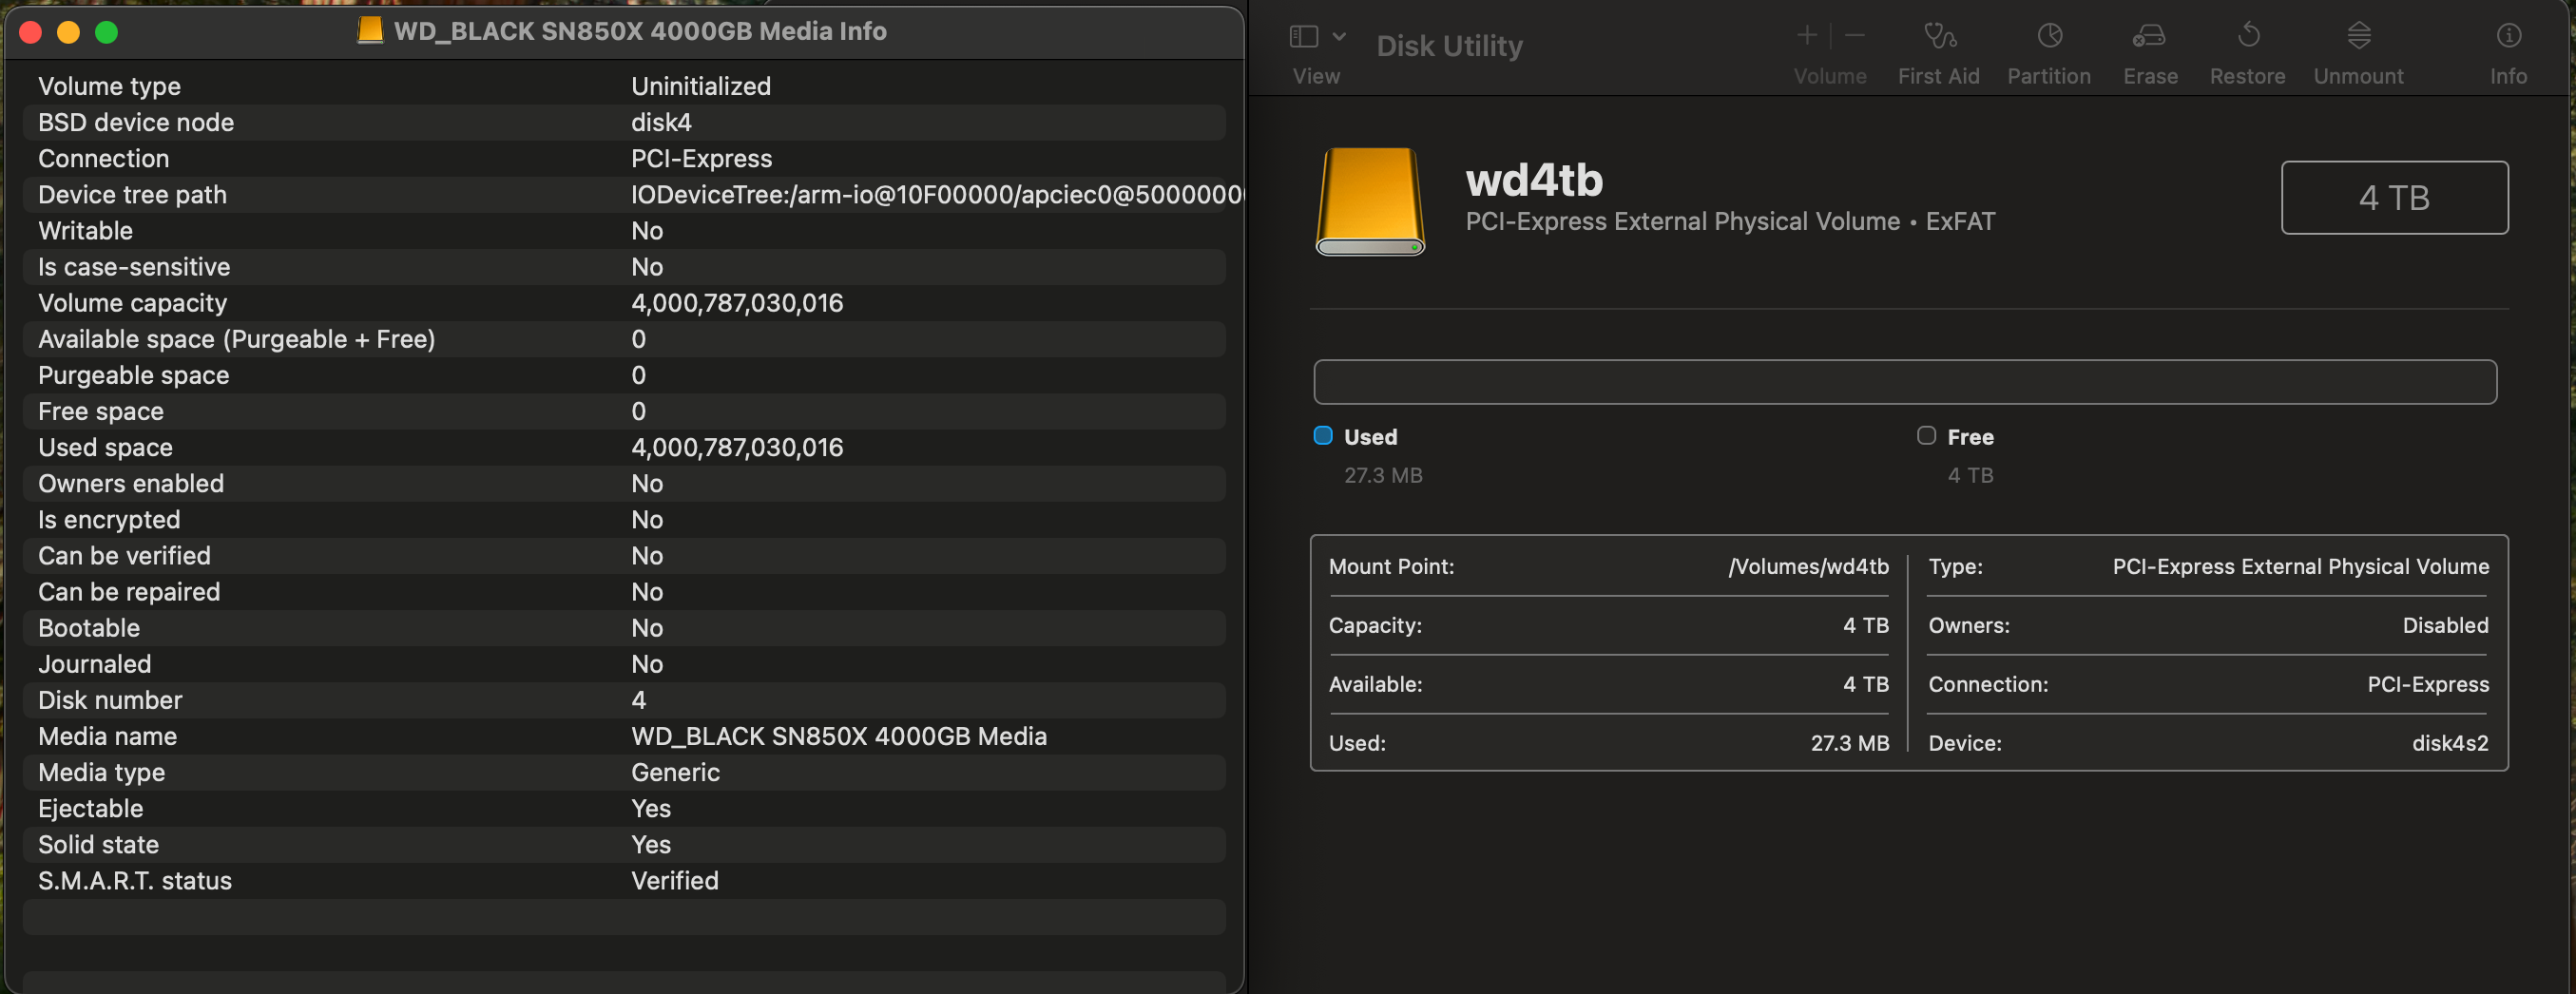Click the Partition toolbar icon
Screen dimensions: 2576x994
coord(2048,38)
